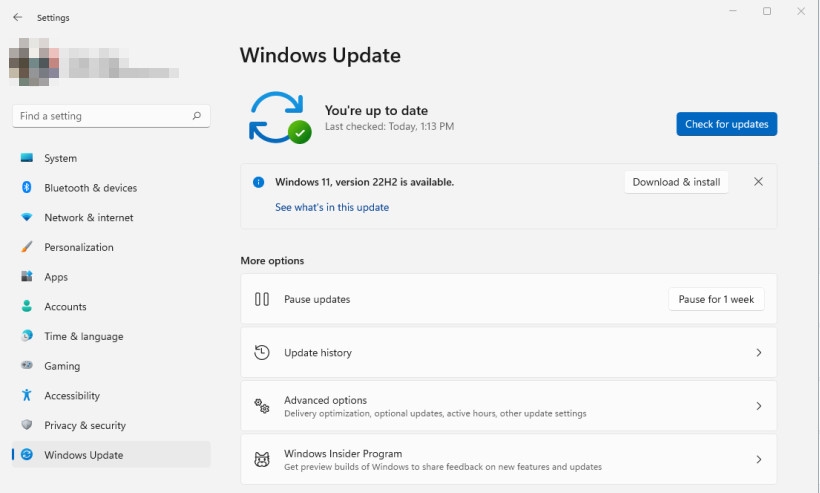Click the user profile avatar
The image size is (820, 493).
pyautogui.click(x=34, y=62)
